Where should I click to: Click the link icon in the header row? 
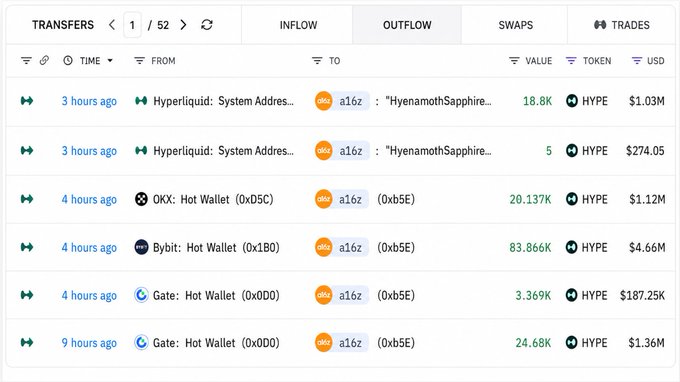click(x=44, y=60)
